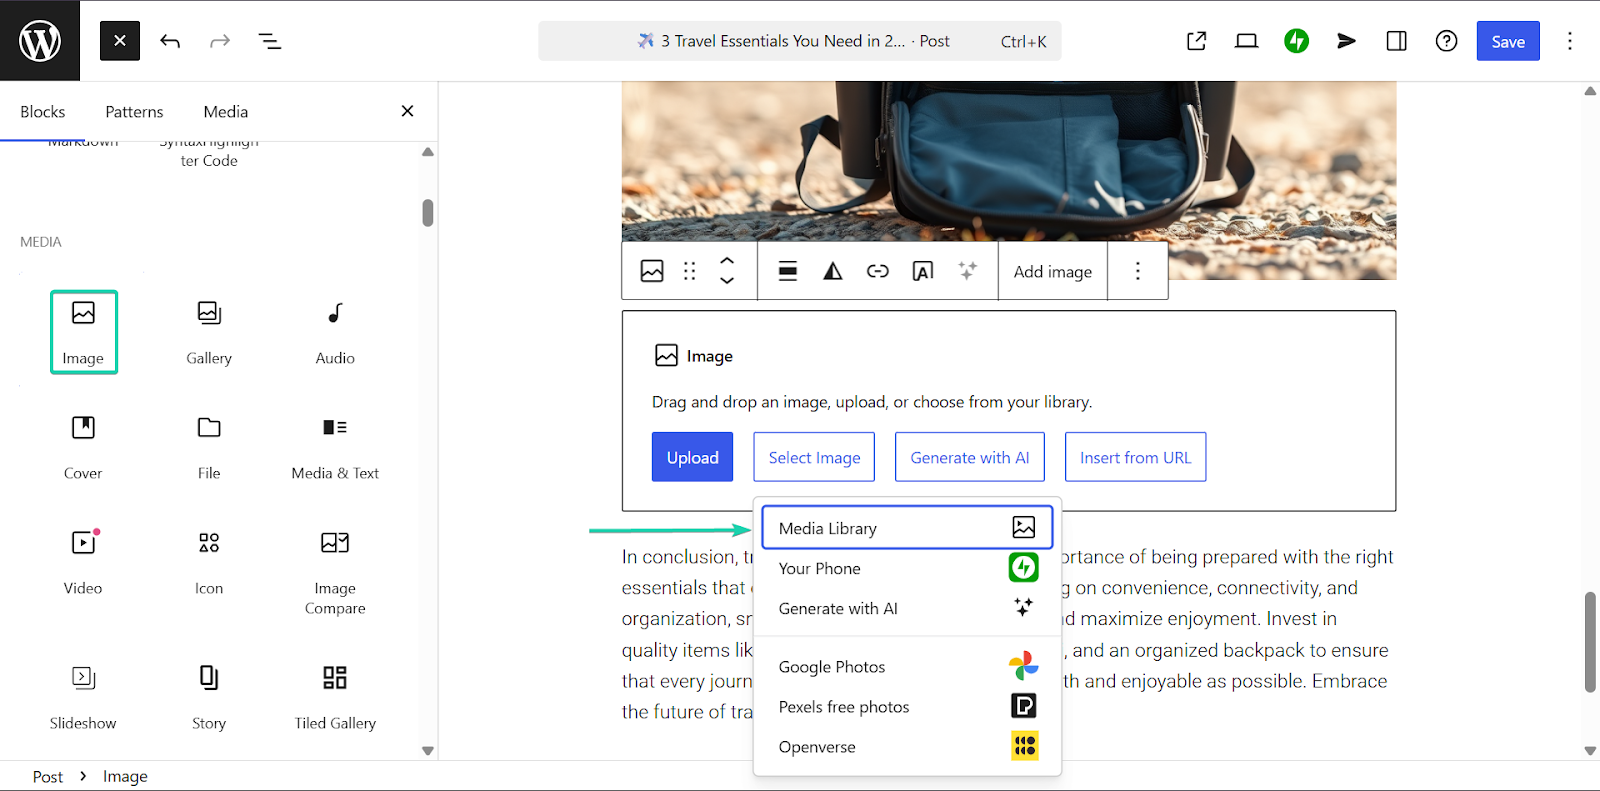Viewport: 1600px width, 791px height.
Task: Insert a Media & Text block
Action: [x=335, y=447]
